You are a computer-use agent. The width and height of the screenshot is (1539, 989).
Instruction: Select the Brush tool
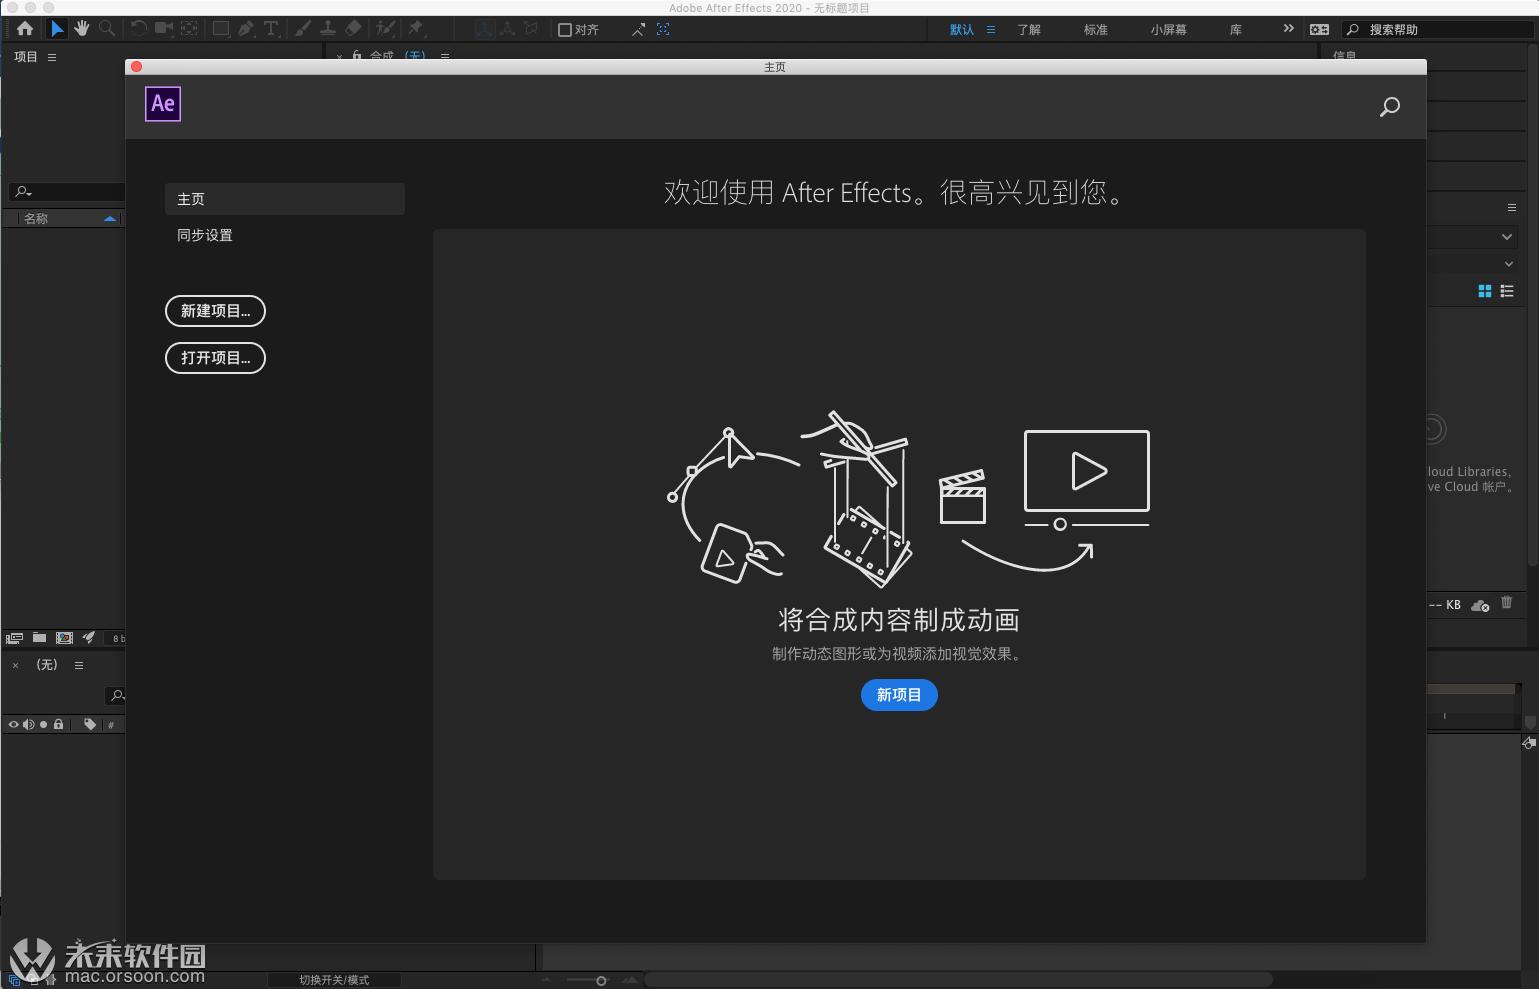click(x=303, y=29)
